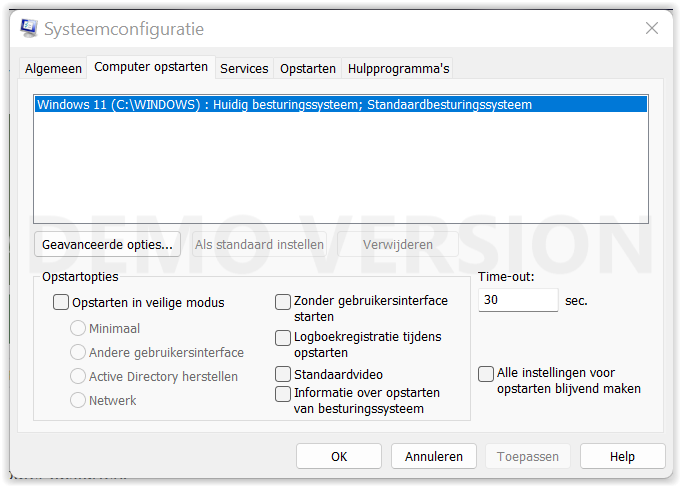Toggle Informatie over opstarten van besturingssysteem

283,394
